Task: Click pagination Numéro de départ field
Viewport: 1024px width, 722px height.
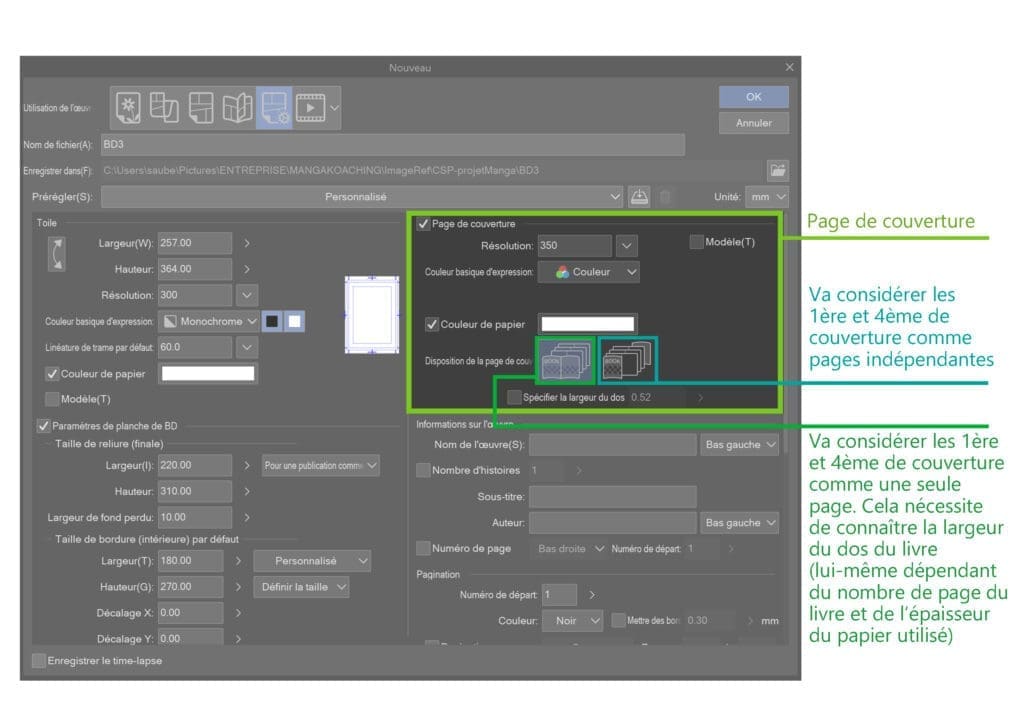Action: [560, 595]
